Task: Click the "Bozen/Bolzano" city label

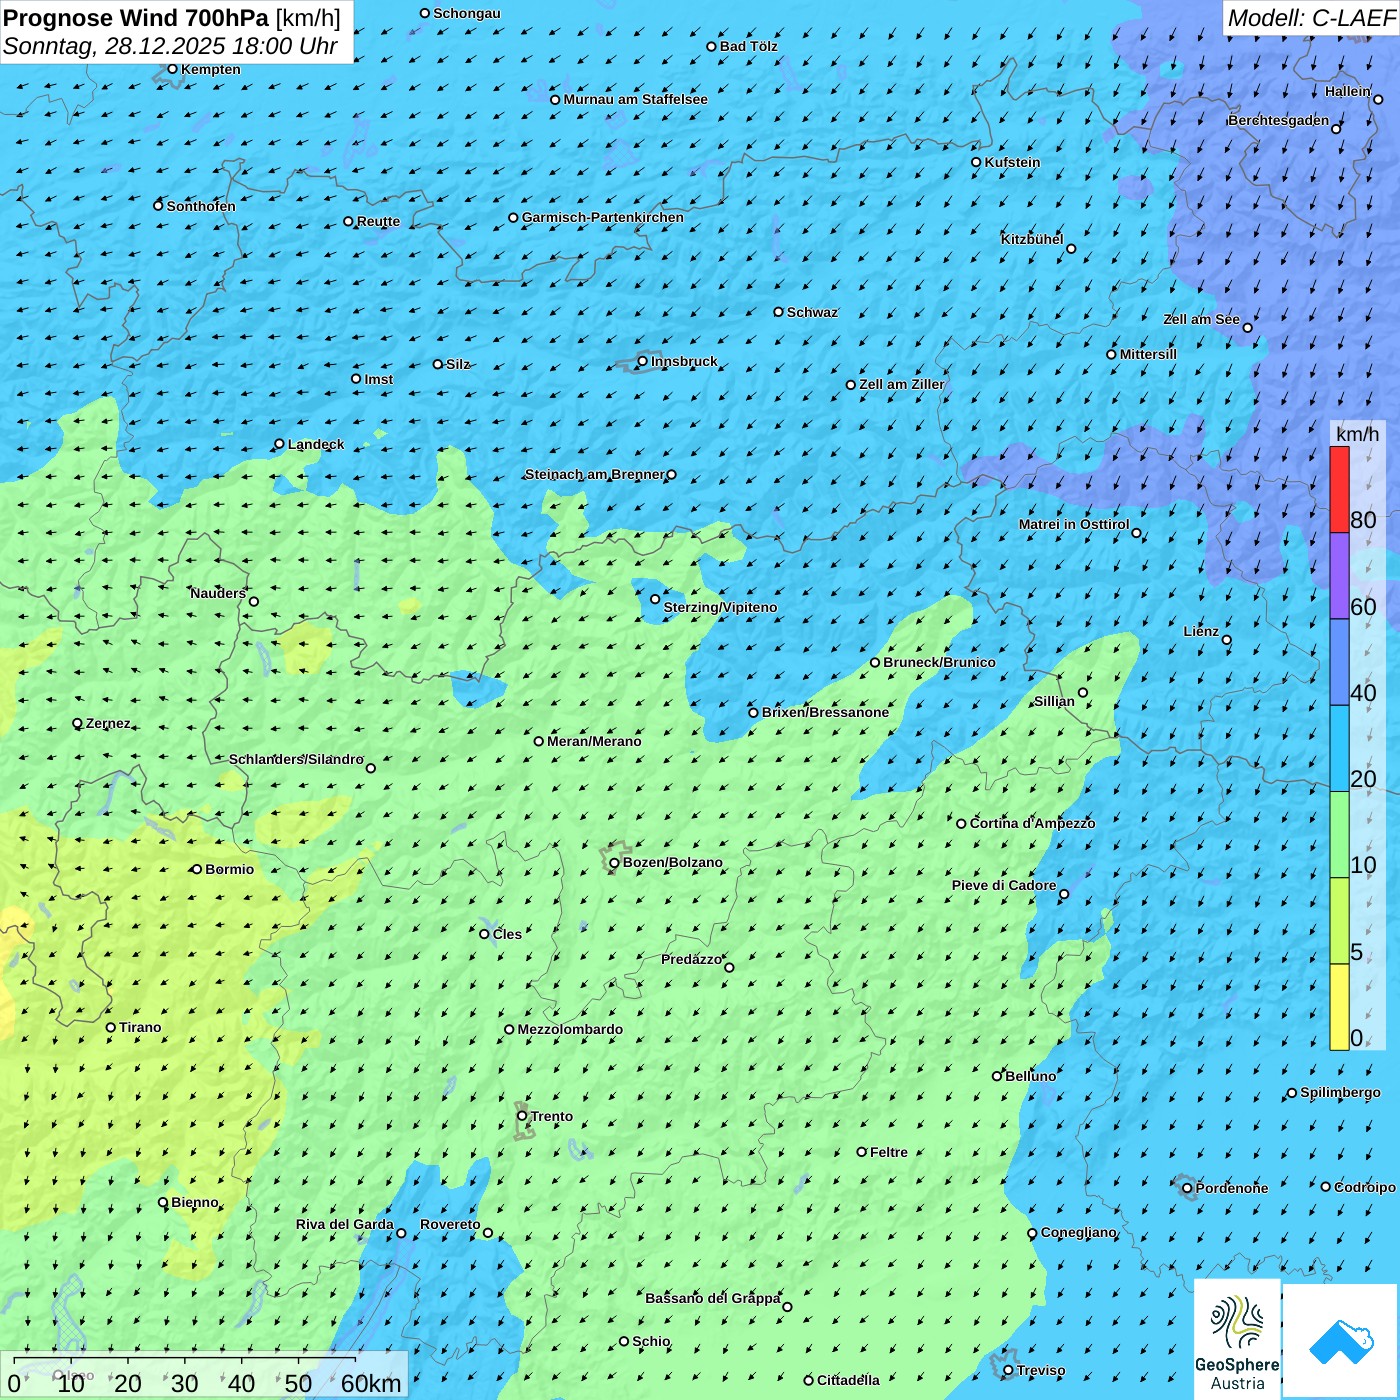Action: [672, 862]
